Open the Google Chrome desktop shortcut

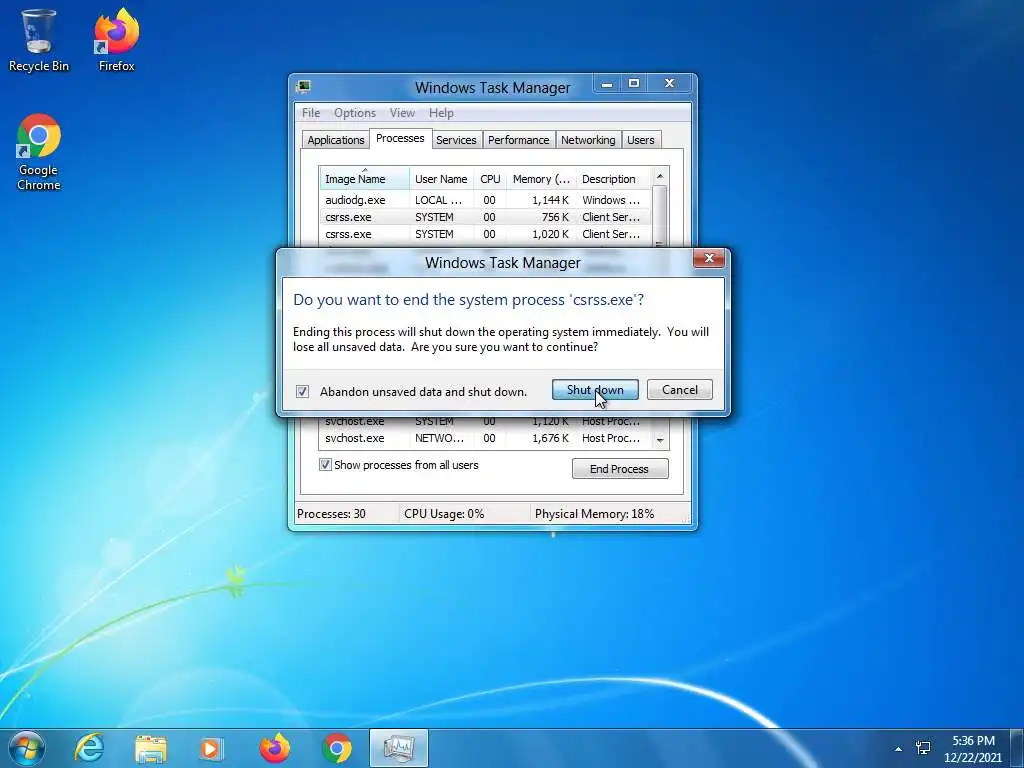coord(39,152)
